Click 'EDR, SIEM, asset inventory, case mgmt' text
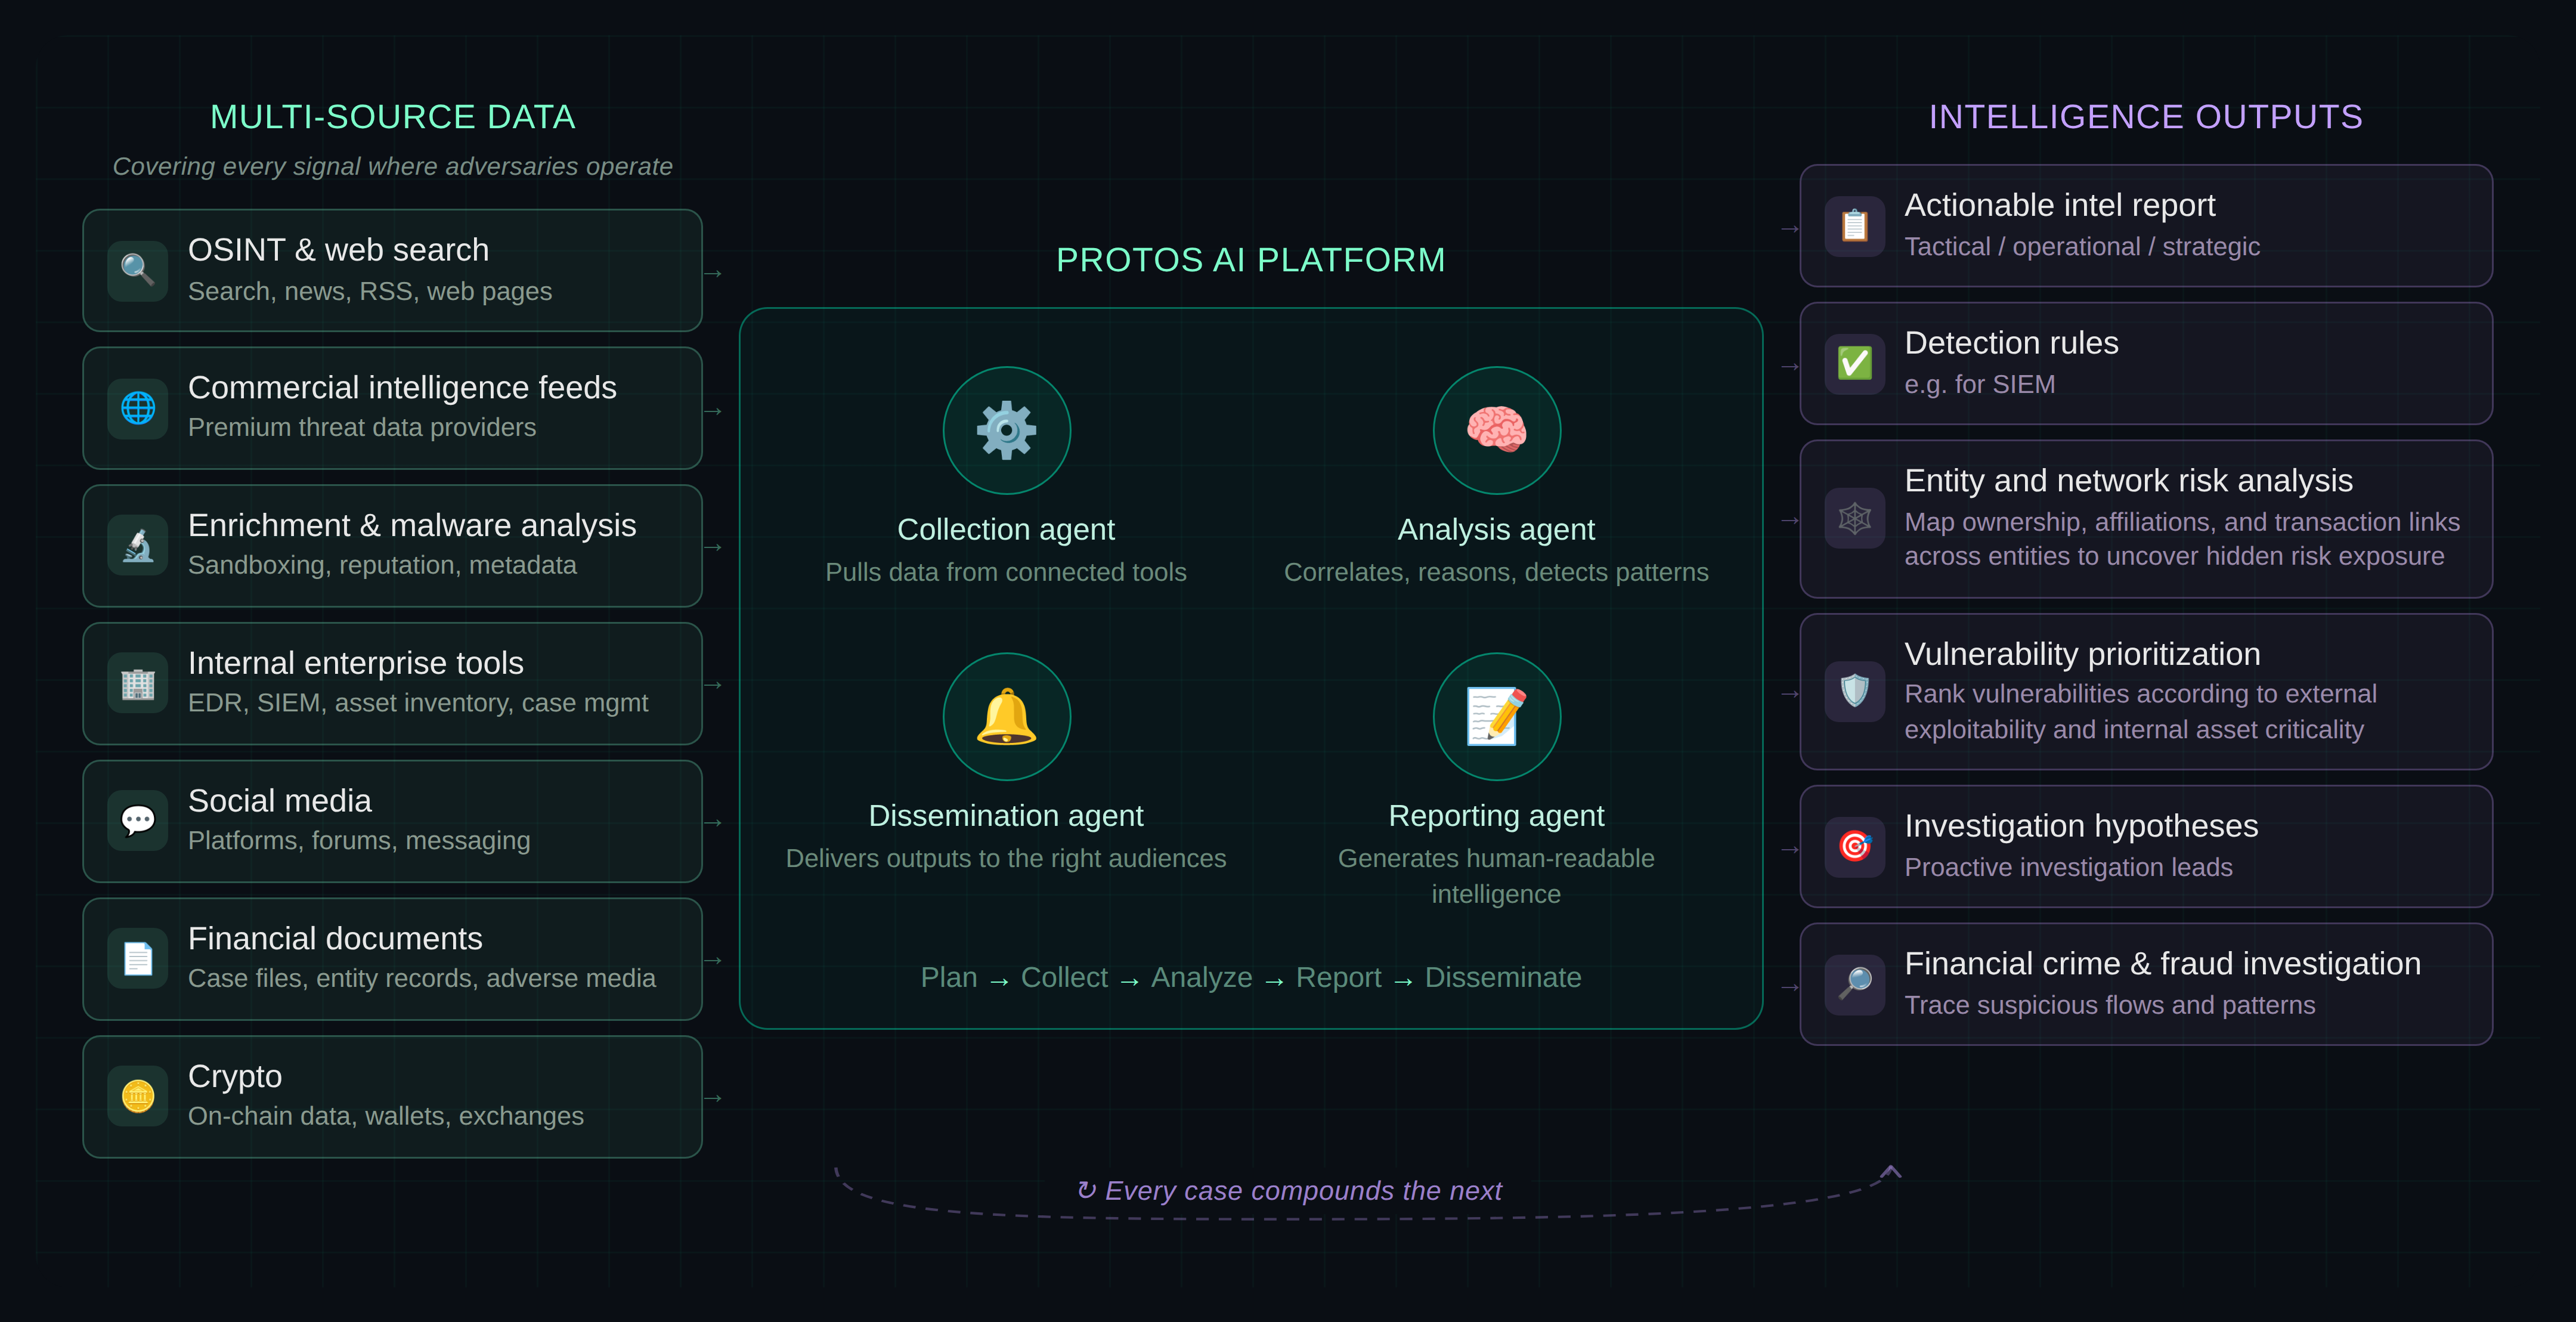This screenshot has height=1322, width=2576. point(418,703)
